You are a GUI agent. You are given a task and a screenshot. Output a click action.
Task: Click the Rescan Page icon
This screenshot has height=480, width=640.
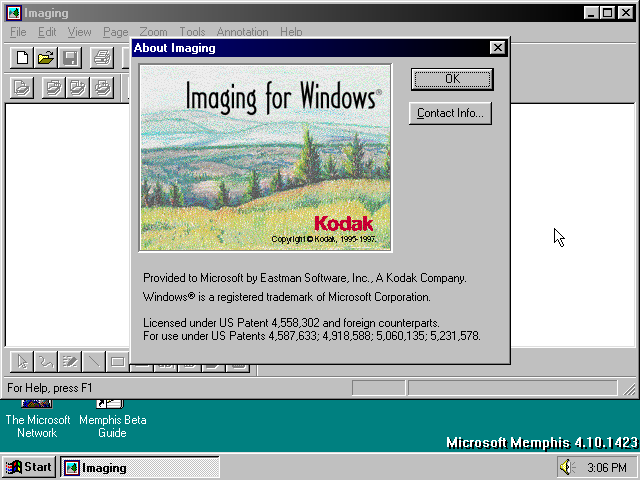click(102, 88)
